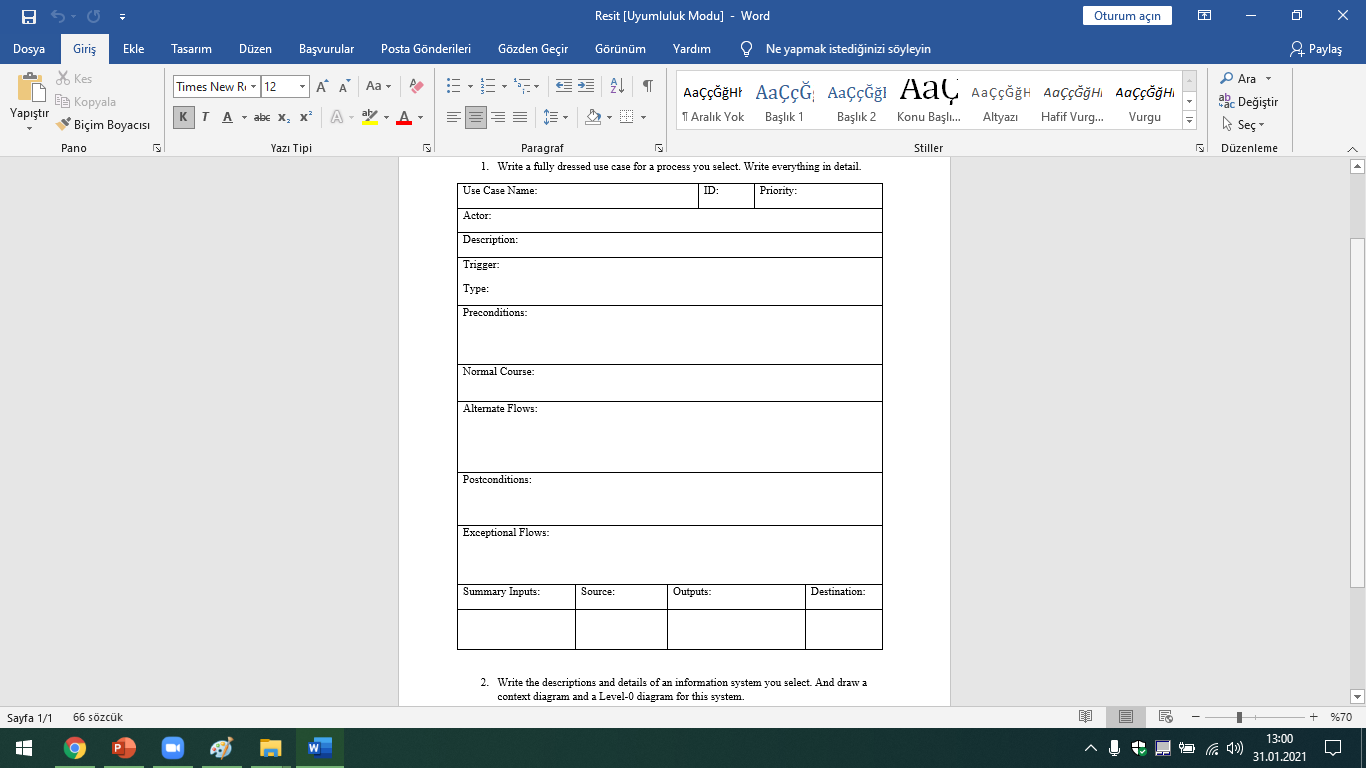Viewport: 1366px width, 768px height.
Task: Sort text with the alphabetical sort icon
Action: (x=619, y=85)
